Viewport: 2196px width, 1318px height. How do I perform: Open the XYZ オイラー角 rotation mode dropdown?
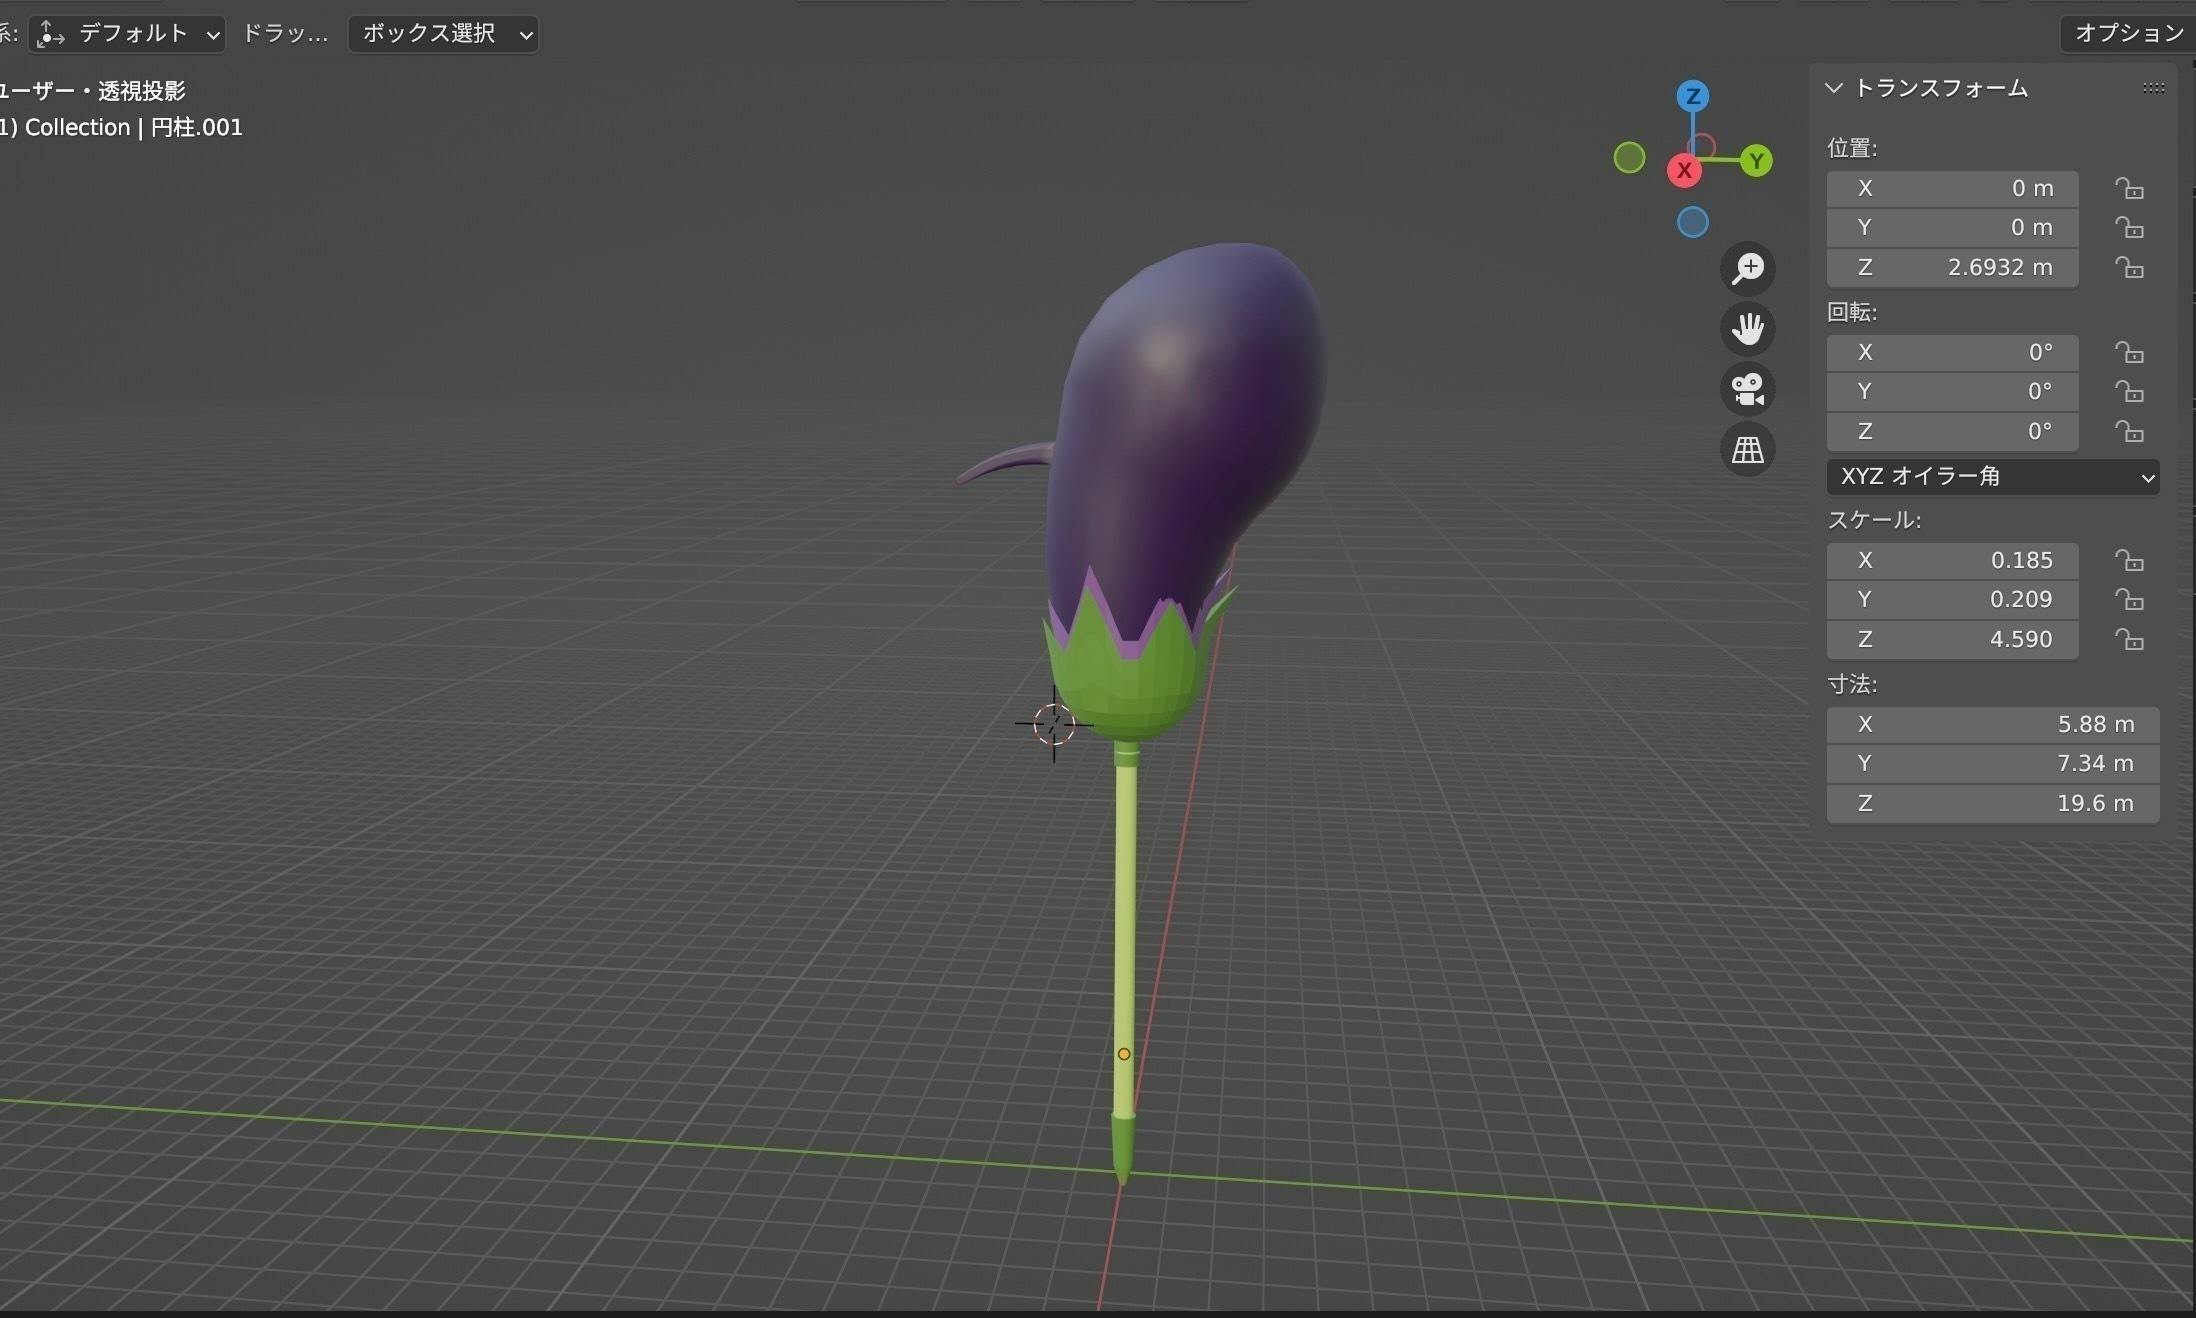[1992, 477]
